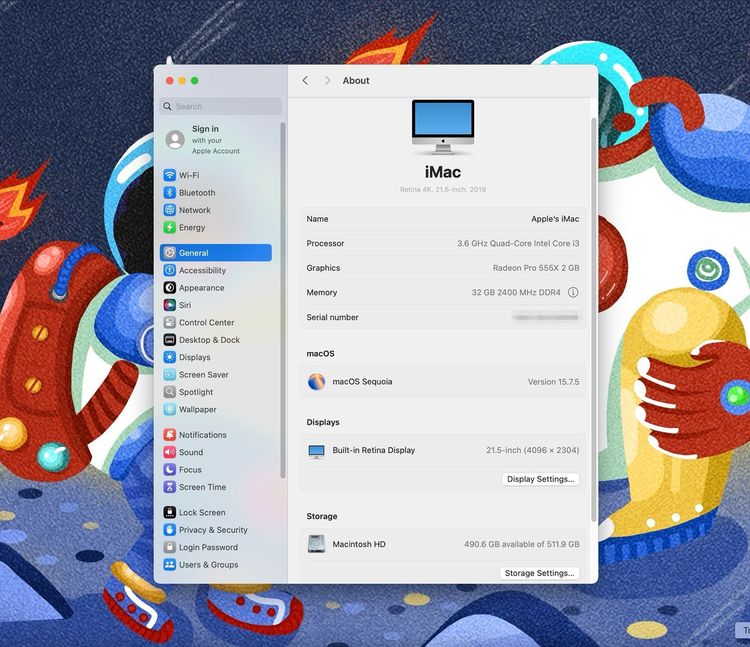Click the magnifier icon in Search field

(167, 106)
